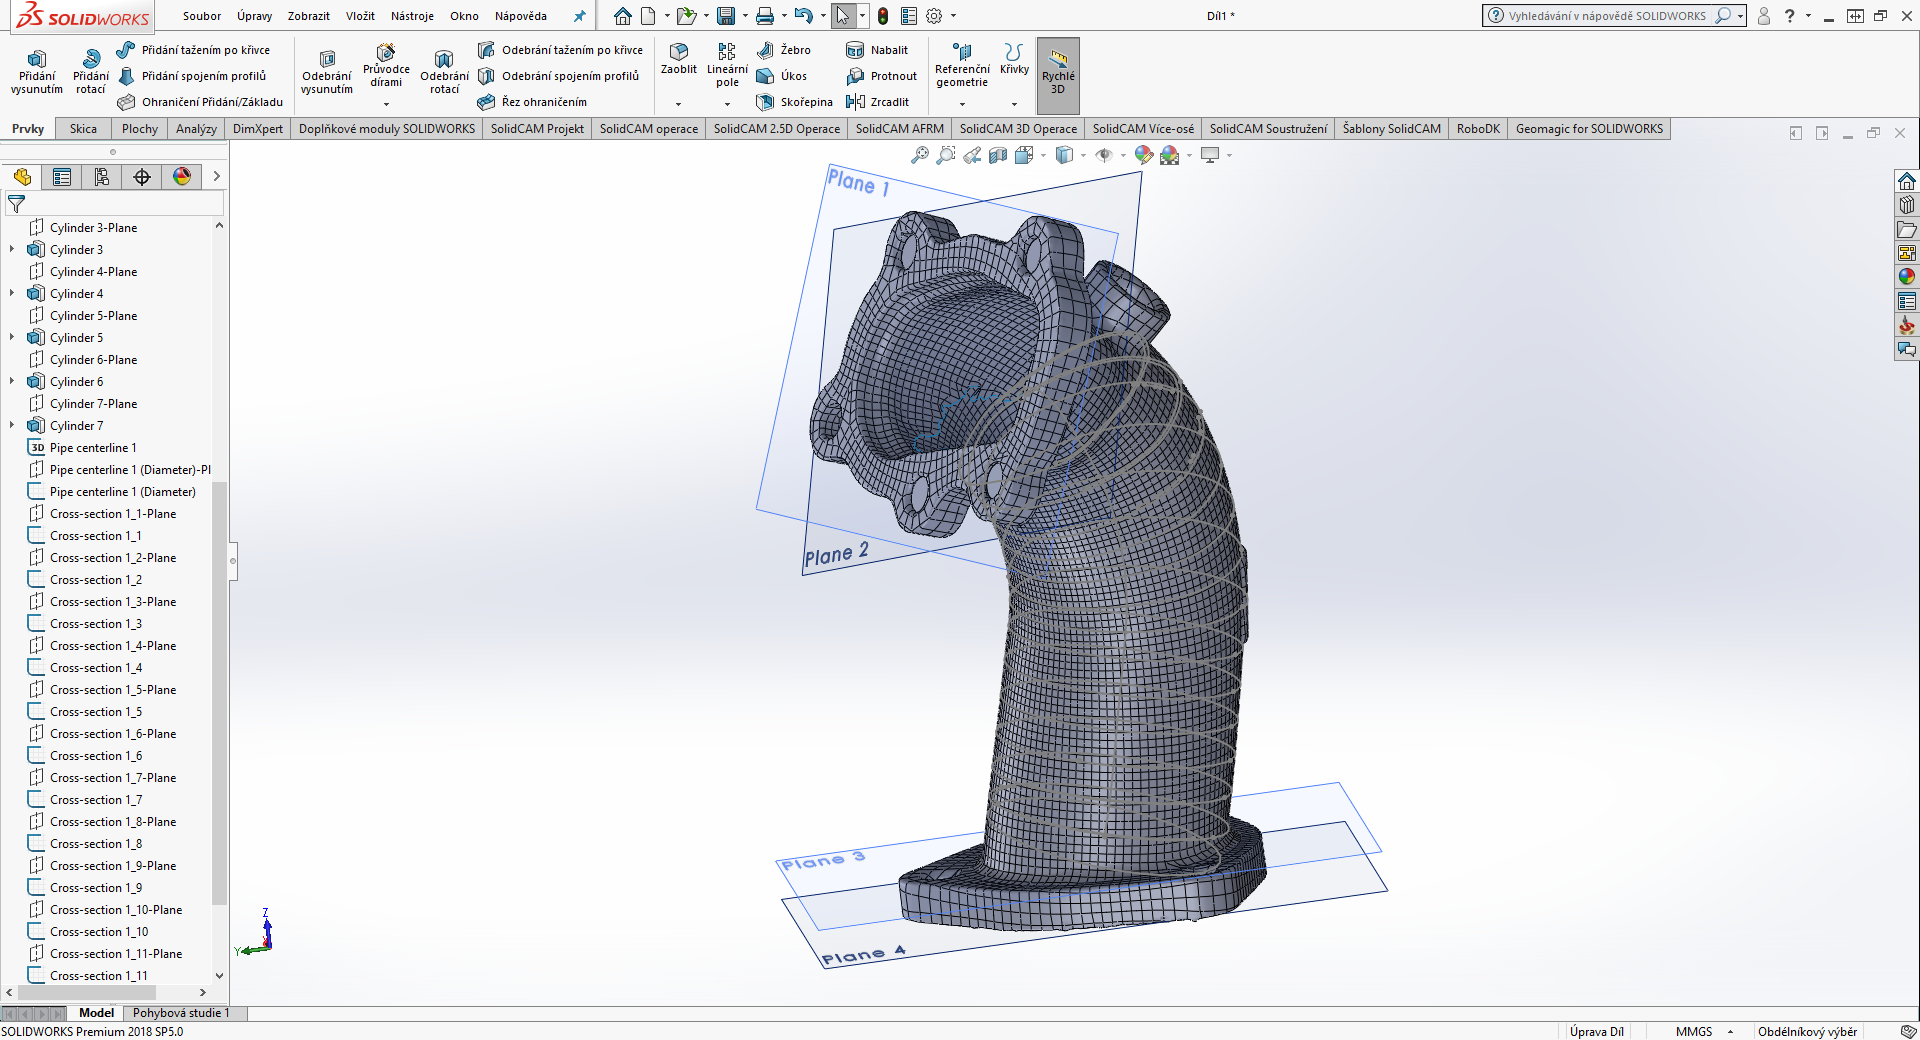The width and height of the screenshot is (1920, 1040).
Task: Open the ConfigurationManager tab icon
Action: pos(102,177)
